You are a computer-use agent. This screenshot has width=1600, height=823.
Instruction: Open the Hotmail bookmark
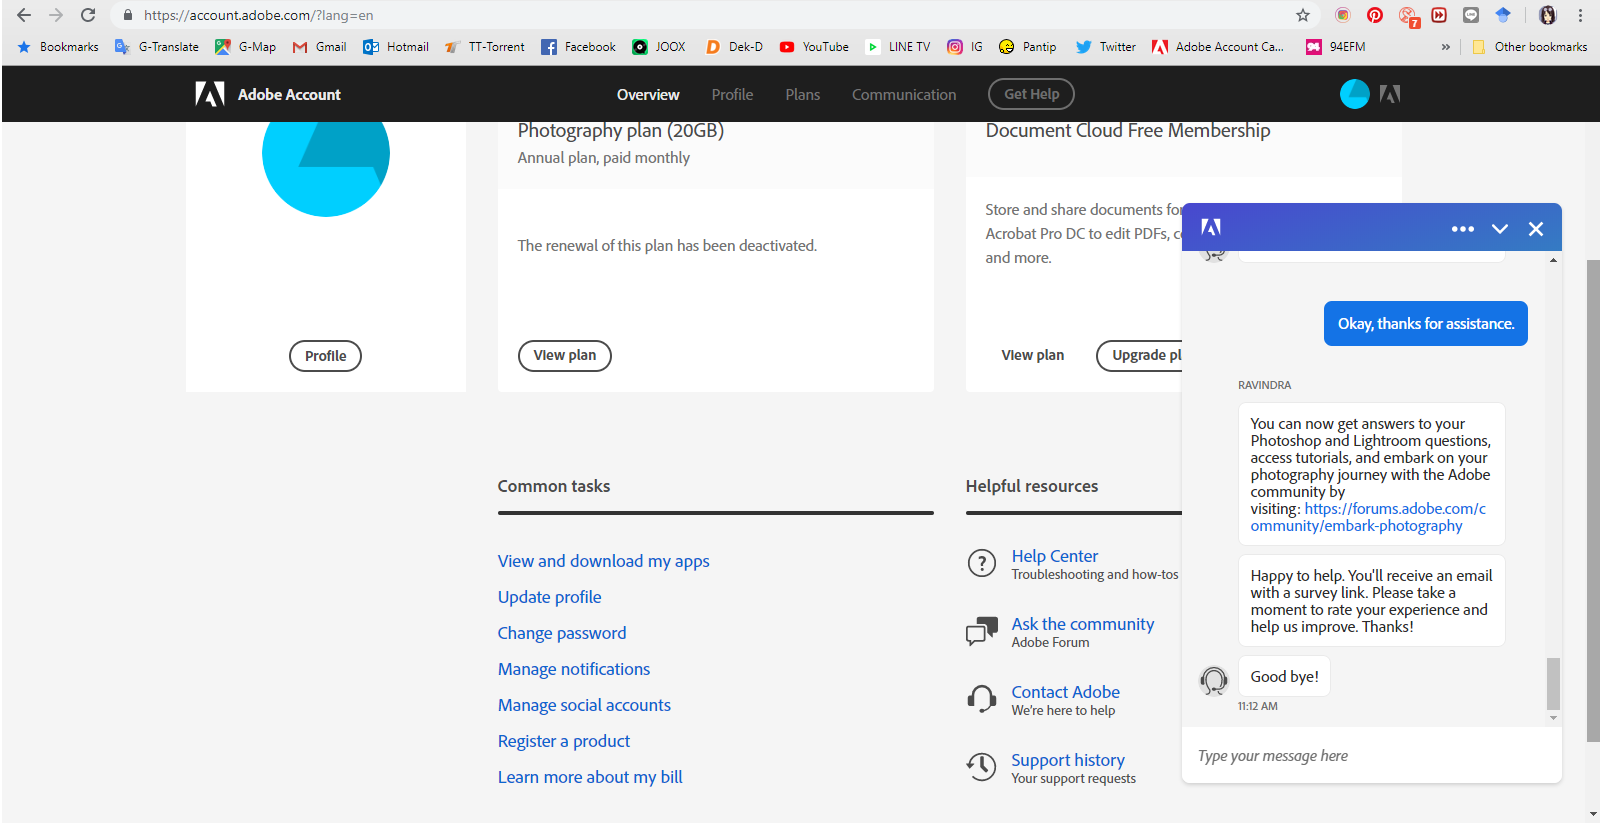(x=396, y=47)
